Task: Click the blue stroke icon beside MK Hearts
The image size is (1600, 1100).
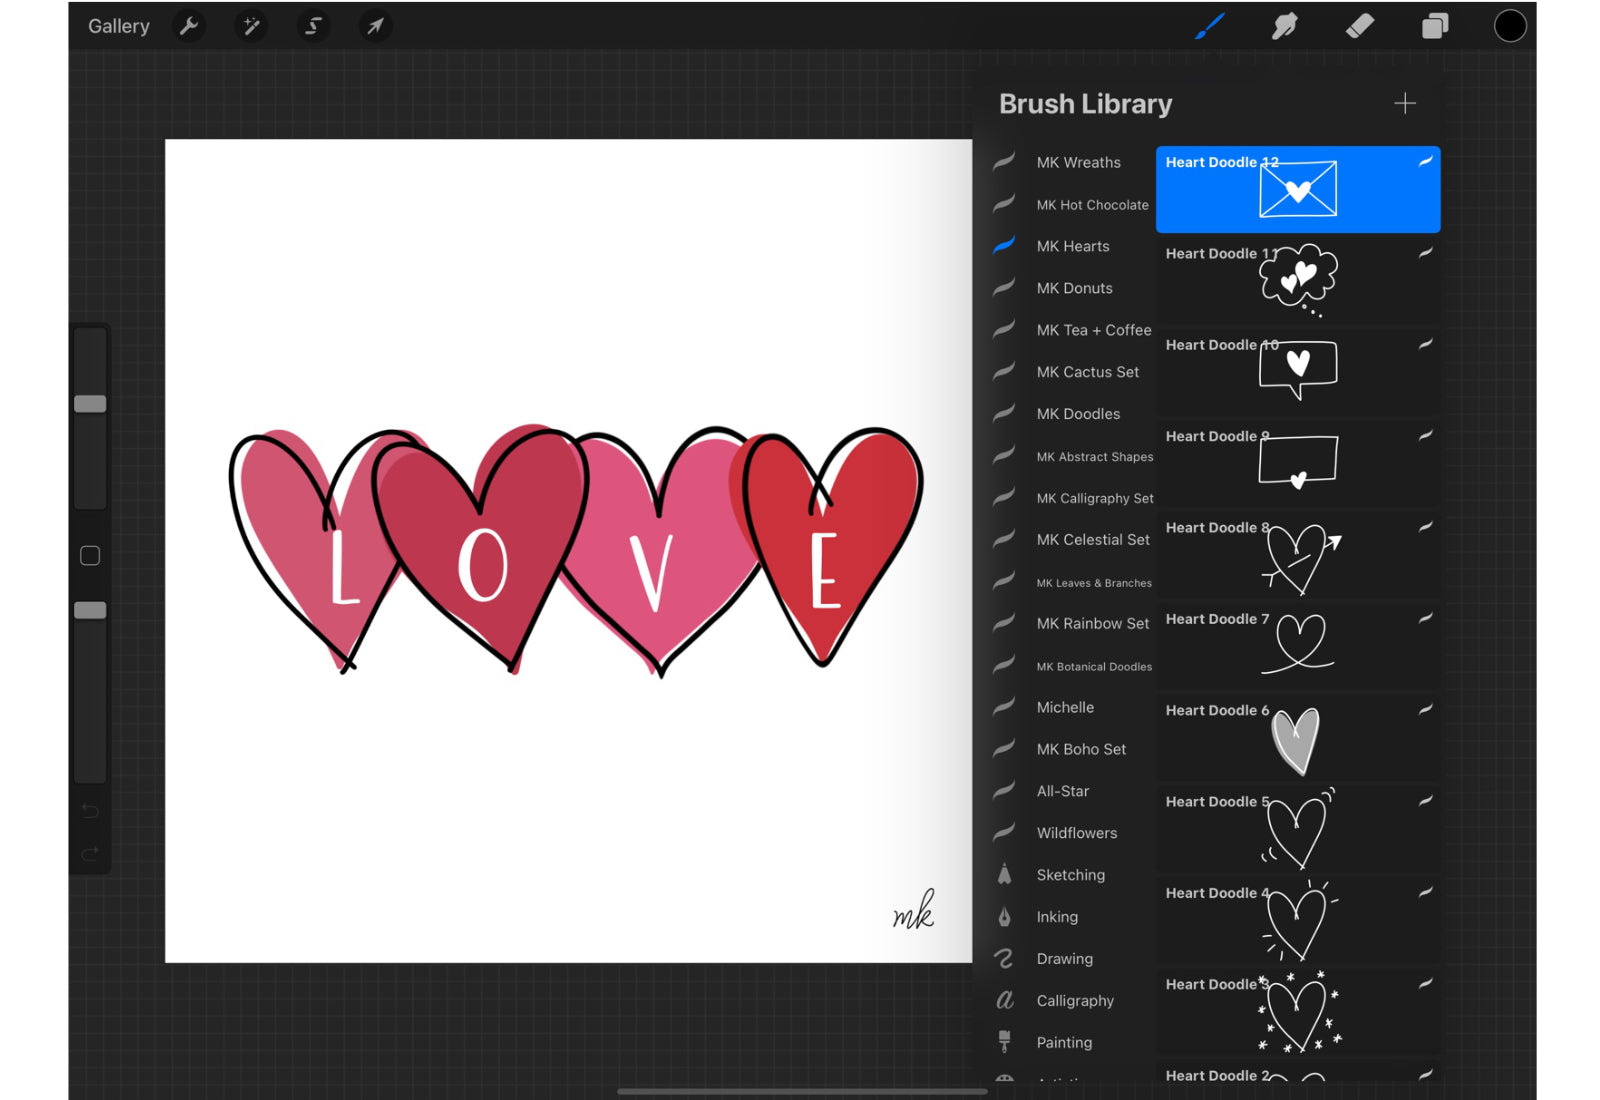Action: click(1005, 245)
